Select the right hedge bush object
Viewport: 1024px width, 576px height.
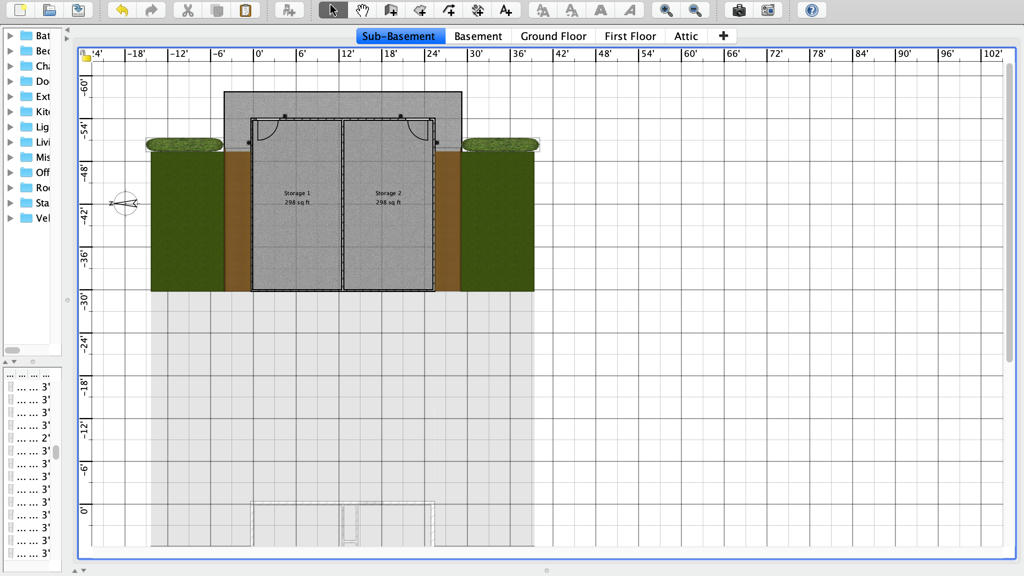(x=501, y=144)
